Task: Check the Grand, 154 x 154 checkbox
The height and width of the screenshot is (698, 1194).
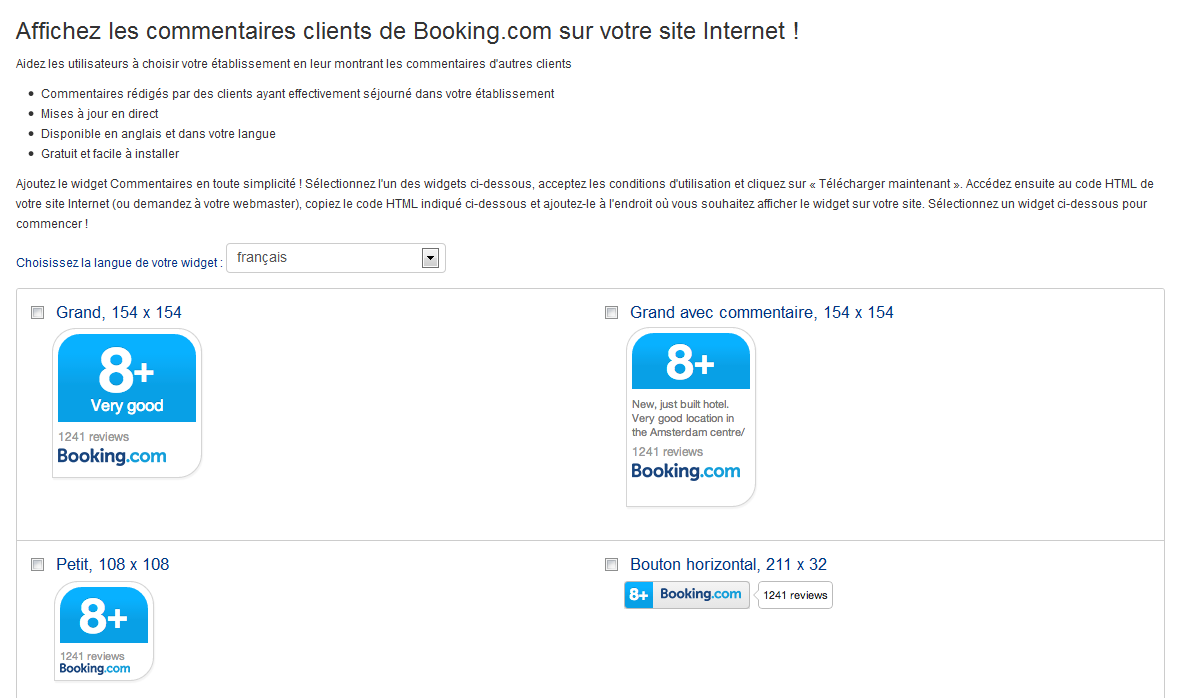Action: (x=37, y=313)
